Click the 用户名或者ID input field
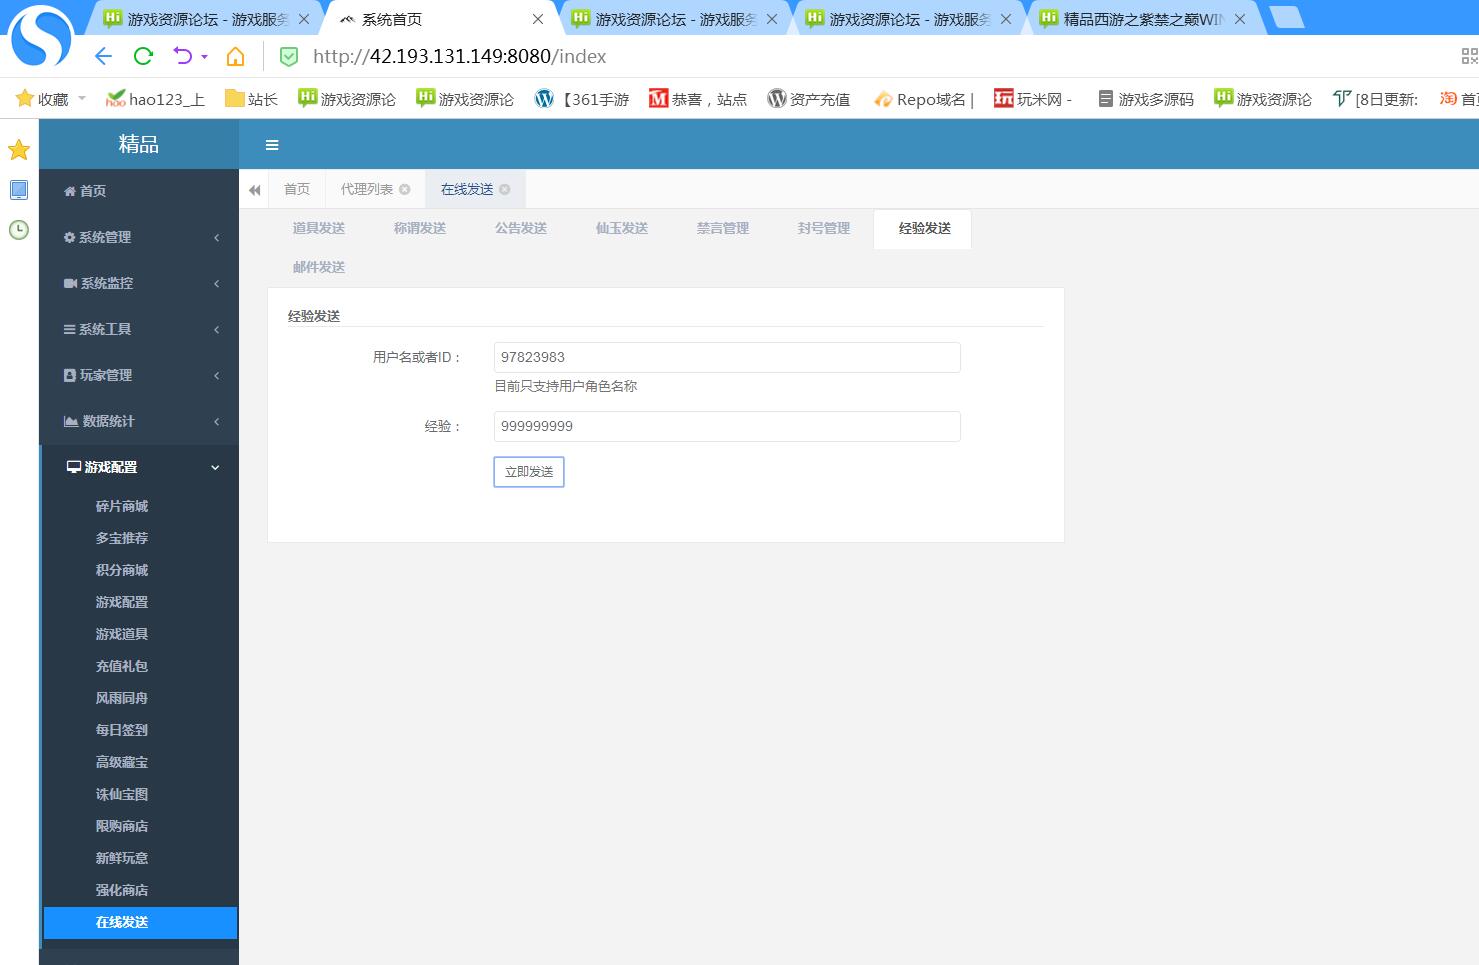Screen dimensions: 1479x965 pos(727,357)
